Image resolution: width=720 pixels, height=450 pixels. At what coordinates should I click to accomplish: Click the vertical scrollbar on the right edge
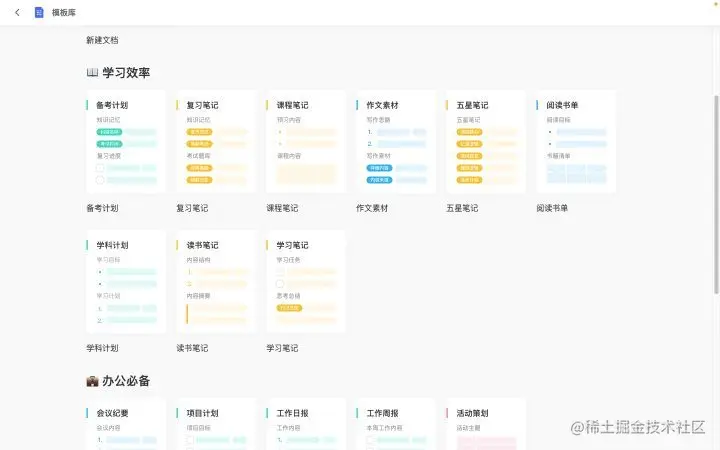pos(716,194)
